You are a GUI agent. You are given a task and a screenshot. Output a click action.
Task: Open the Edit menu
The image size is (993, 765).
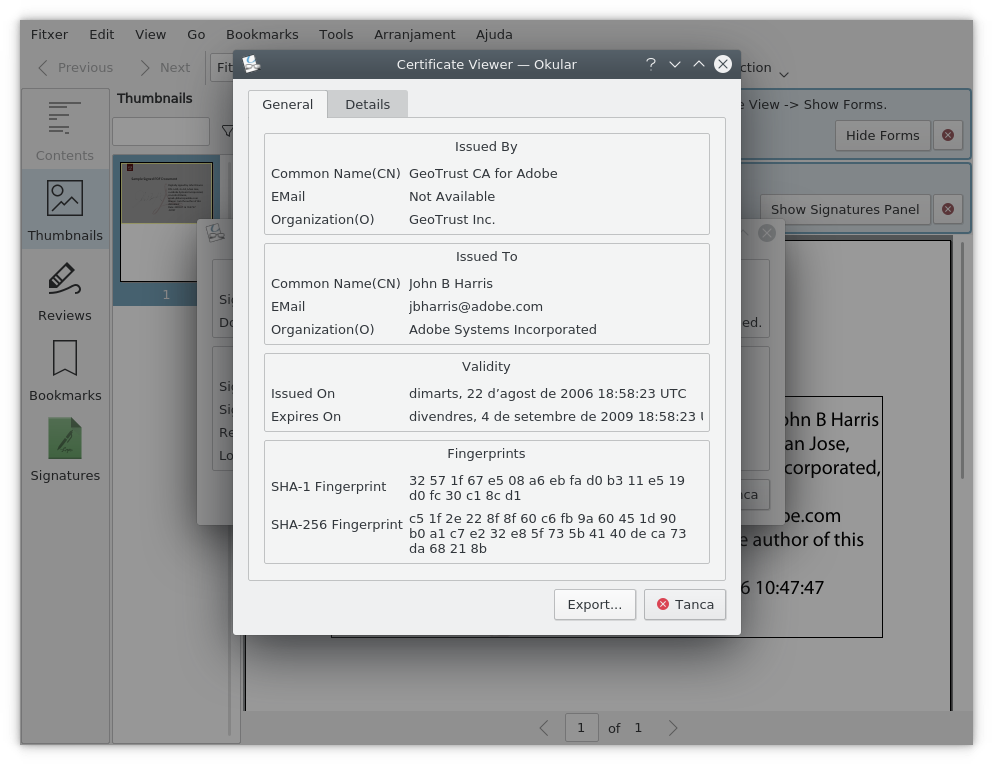point(101,34)
